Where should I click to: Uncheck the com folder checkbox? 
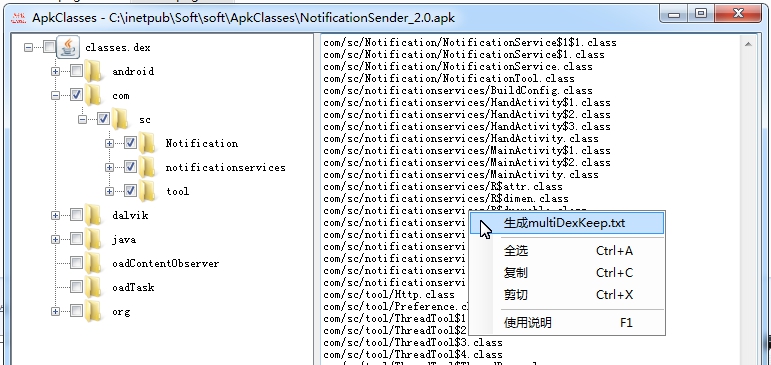76,95
